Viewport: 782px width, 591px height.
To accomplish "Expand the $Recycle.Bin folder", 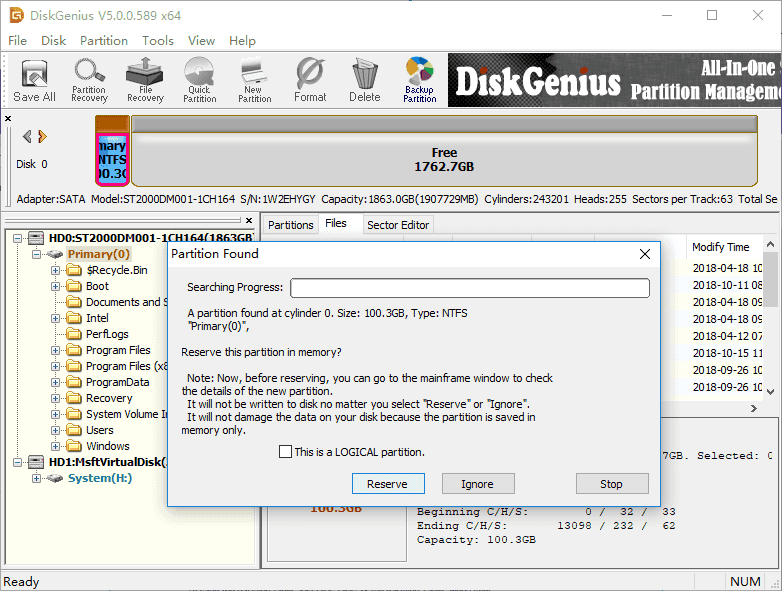I will [x=55, y=270].
